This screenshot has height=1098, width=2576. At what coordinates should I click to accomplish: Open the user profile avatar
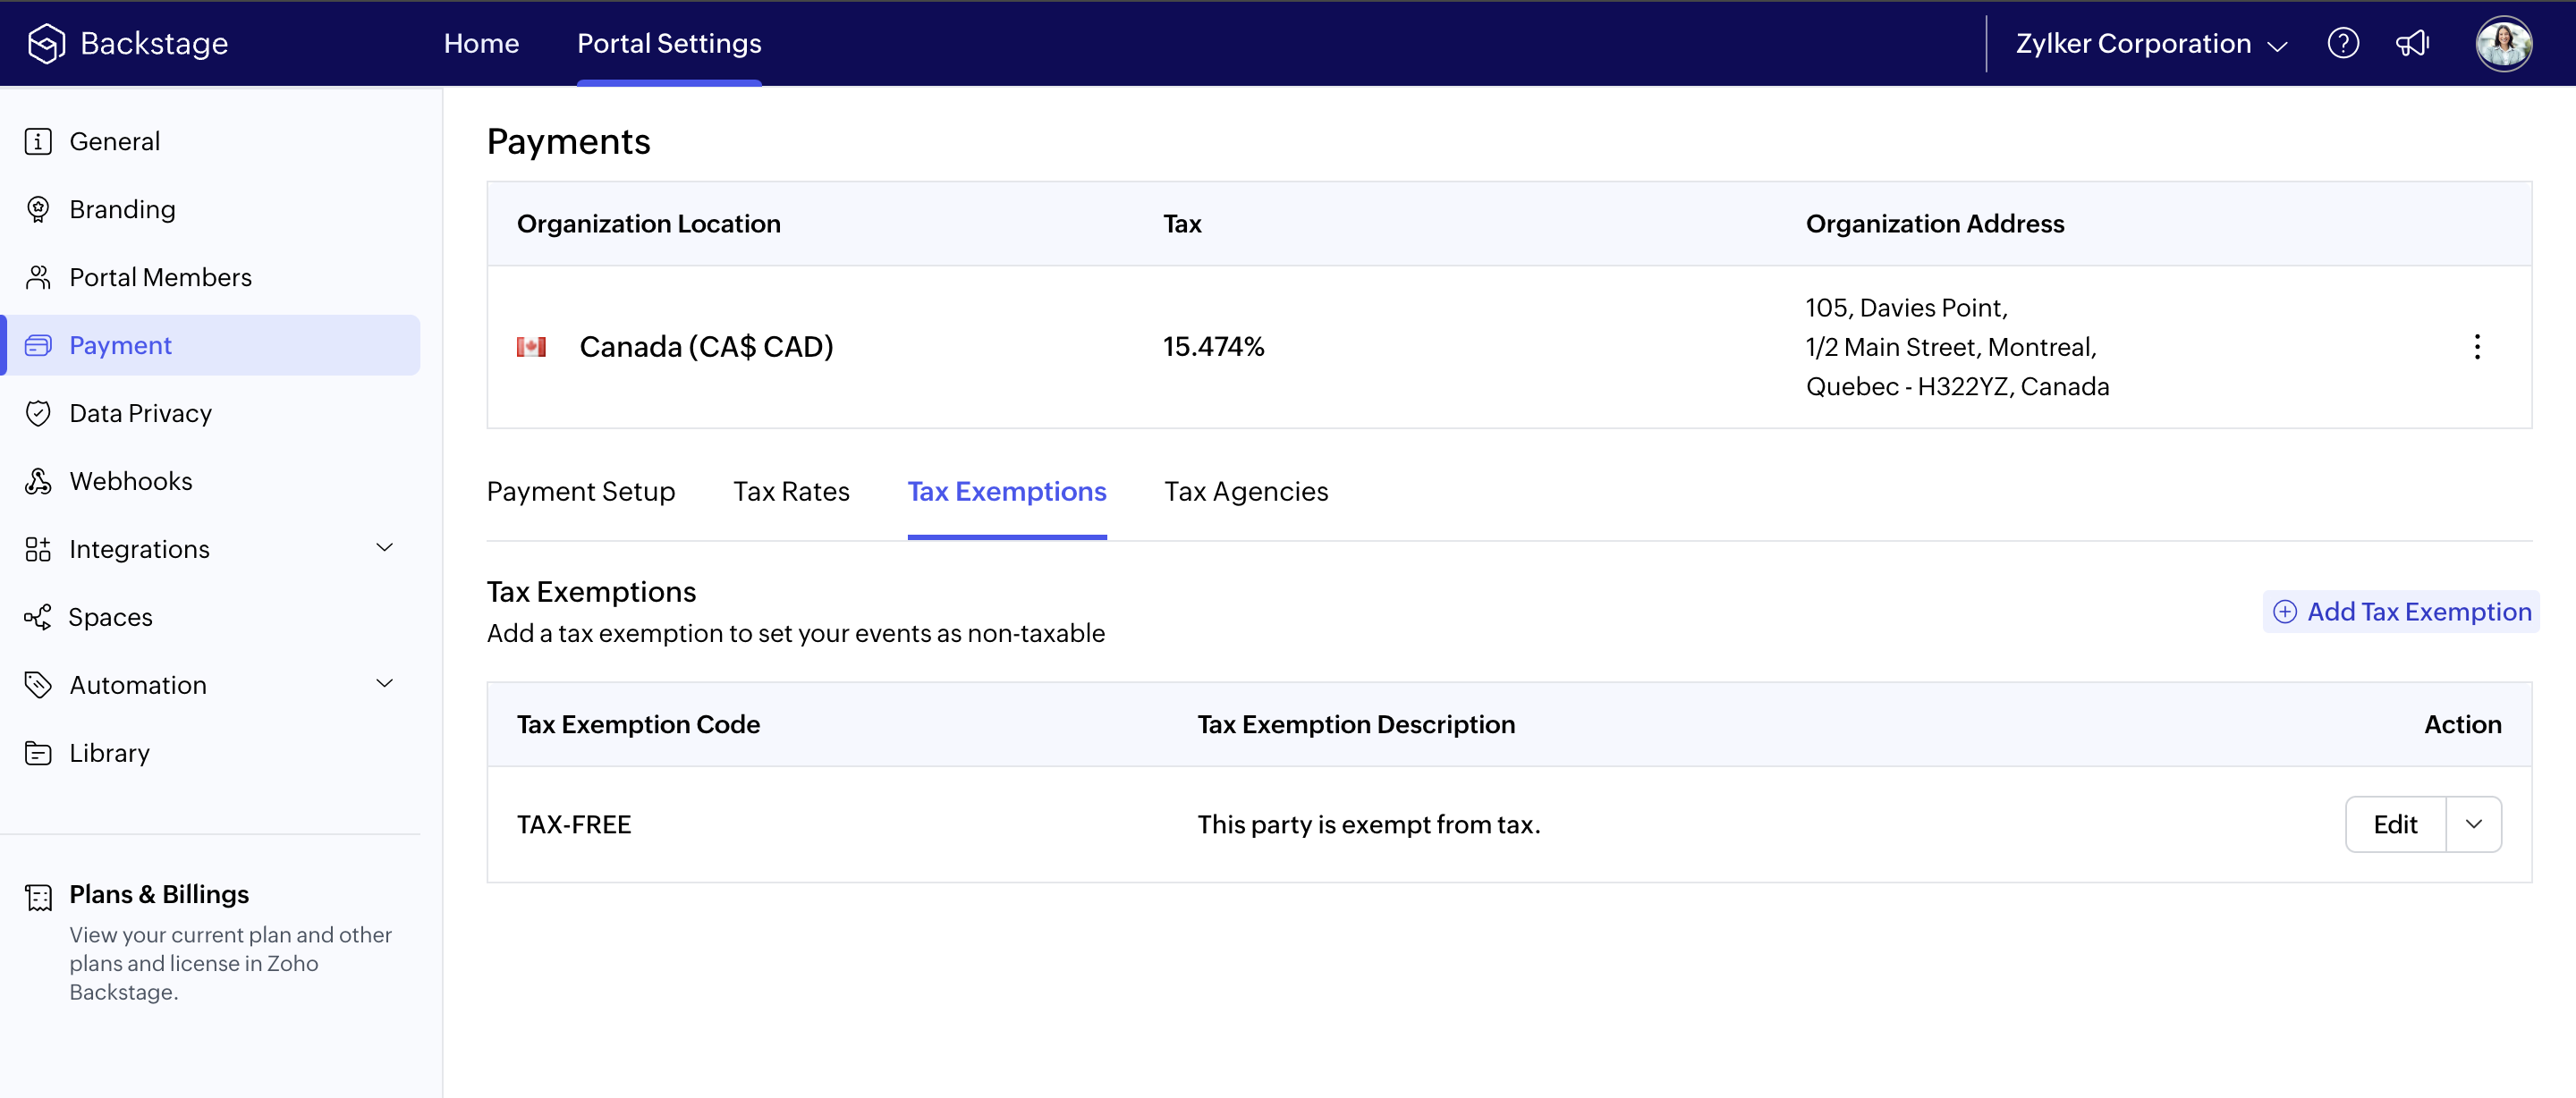click(x=2503, y=44)
